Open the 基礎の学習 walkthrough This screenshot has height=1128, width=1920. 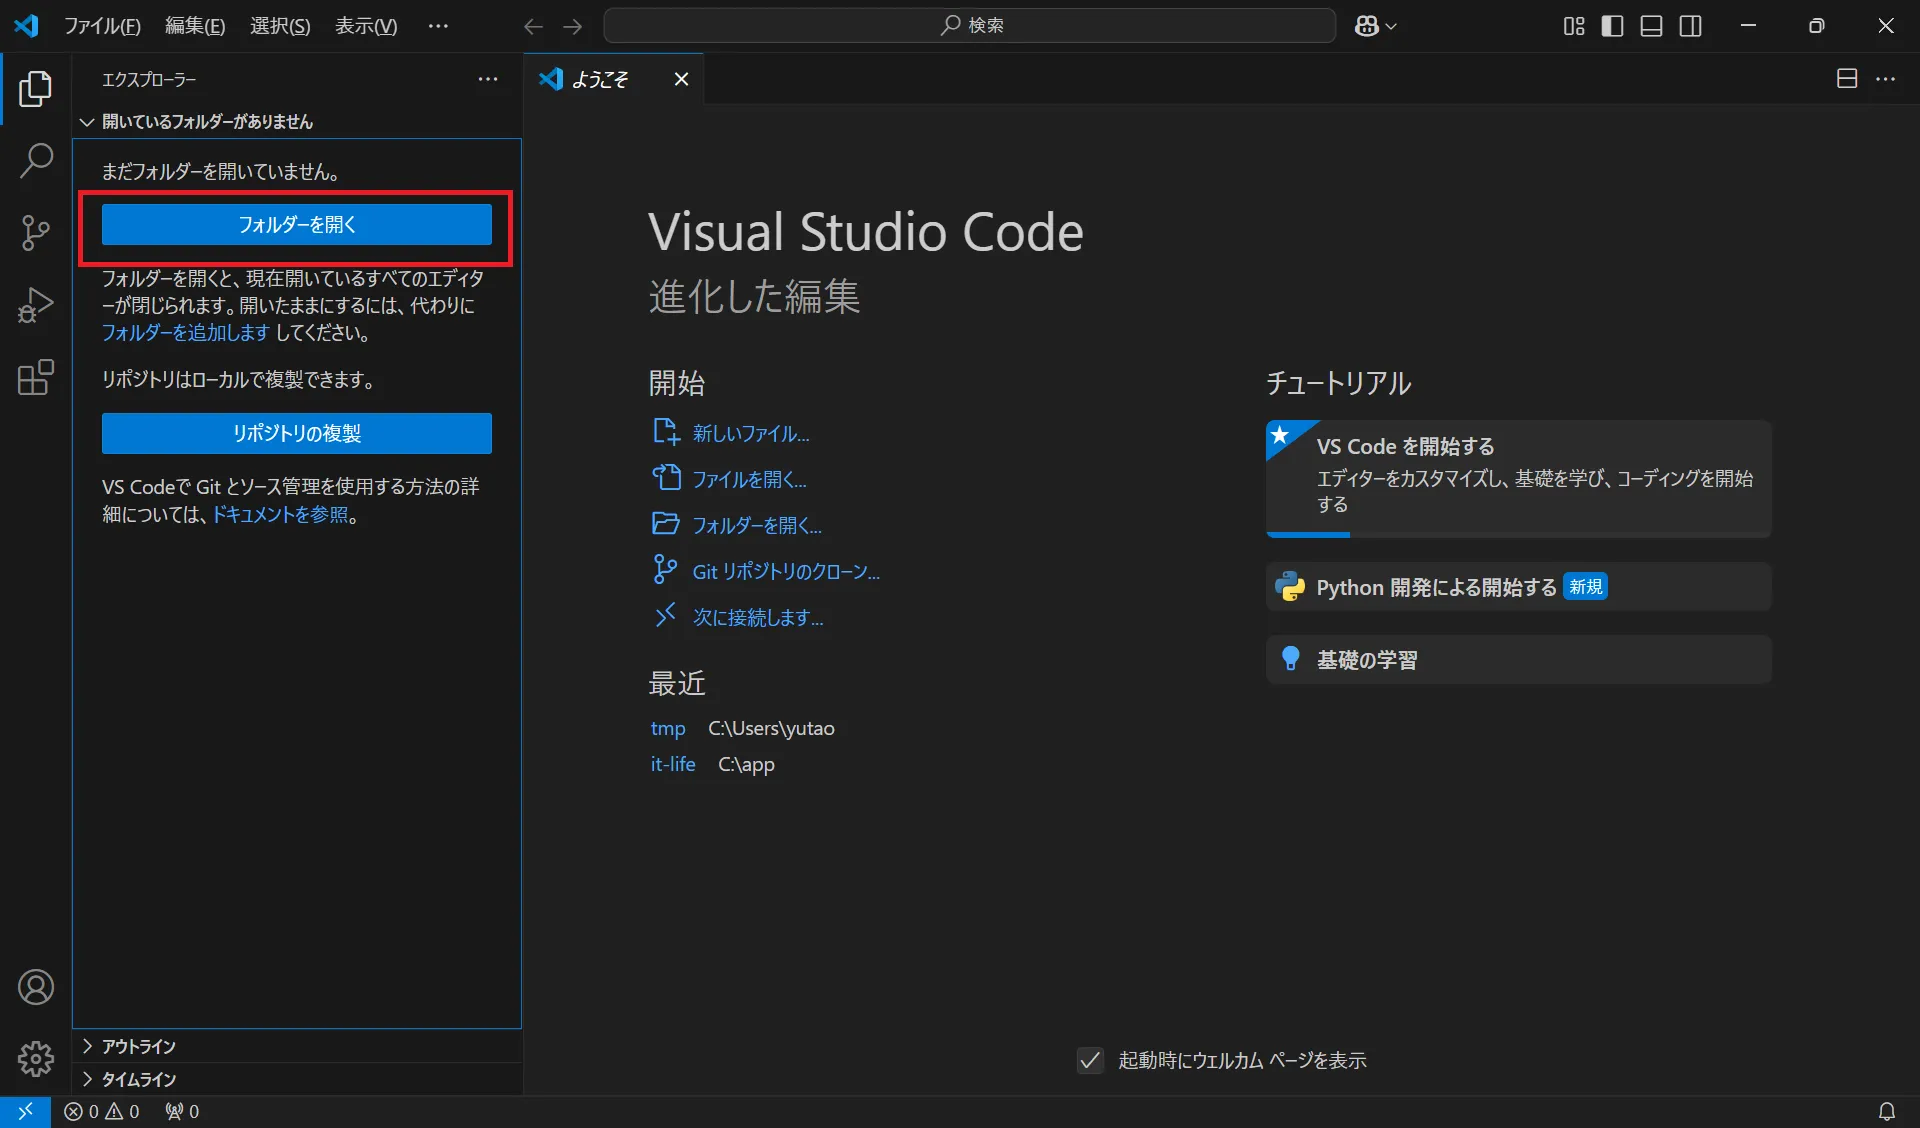1519,659
